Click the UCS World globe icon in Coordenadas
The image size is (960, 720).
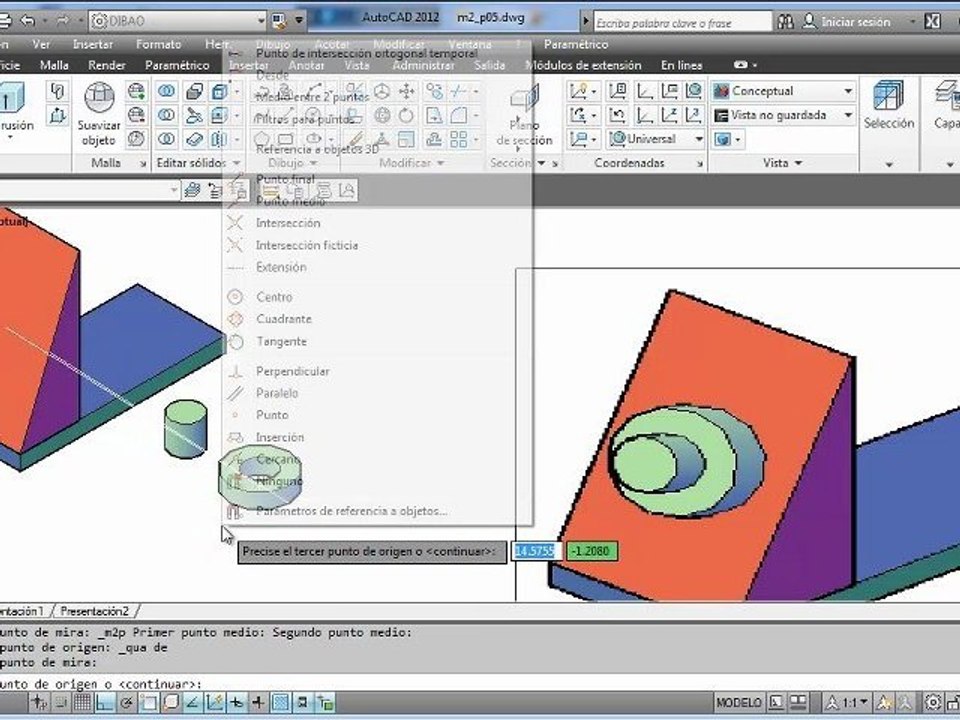tap(694, 91)
